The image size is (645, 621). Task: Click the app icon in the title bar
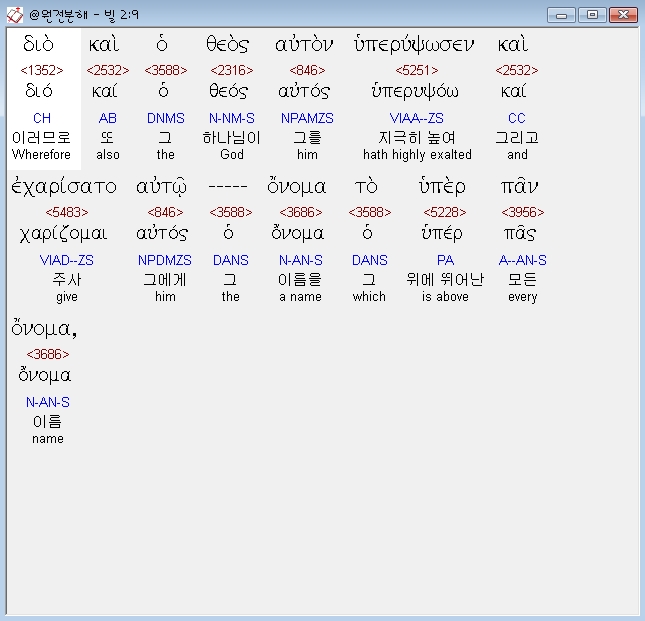pos(15,15)
